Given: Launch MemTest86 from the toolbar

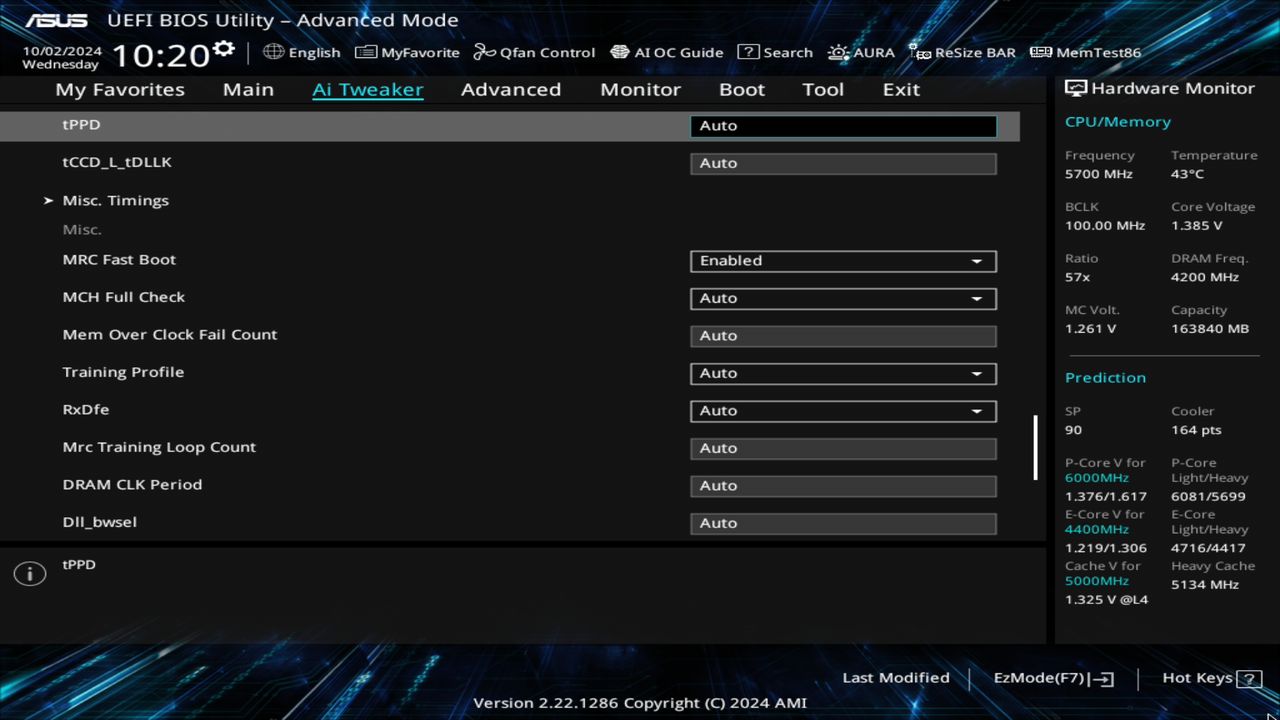Looking at the screenshot, I should 1085,52.
